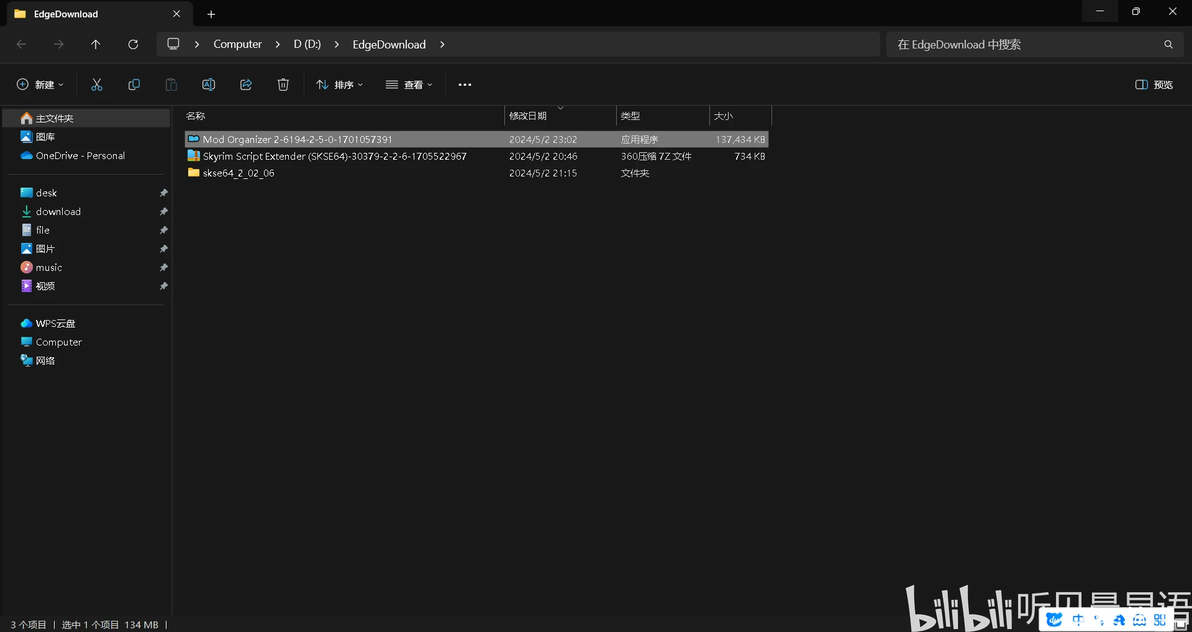Screen dimensions: 1192x632
Task: Go forward with the right arrow
Action: point(59,44)
